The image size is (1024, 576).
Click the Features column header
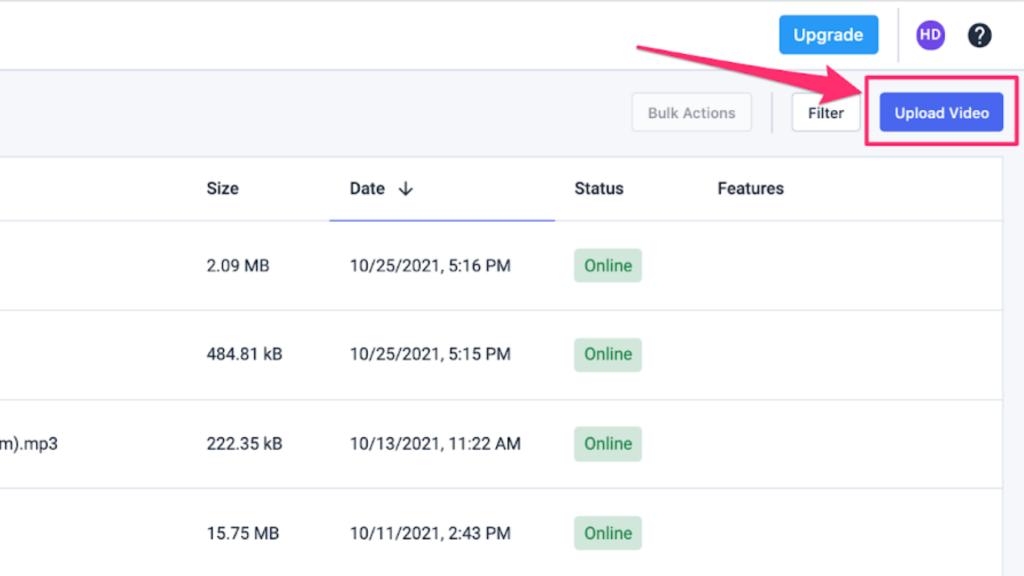pyautogui.click(x=750, y=189)
